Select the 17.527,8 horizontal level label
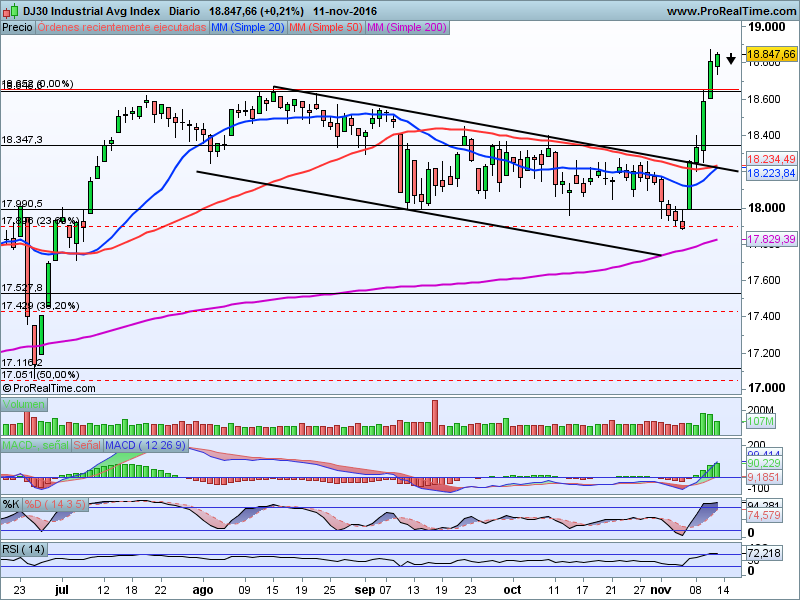This screenshot has width=800, height=600. (x=22, y=288)
